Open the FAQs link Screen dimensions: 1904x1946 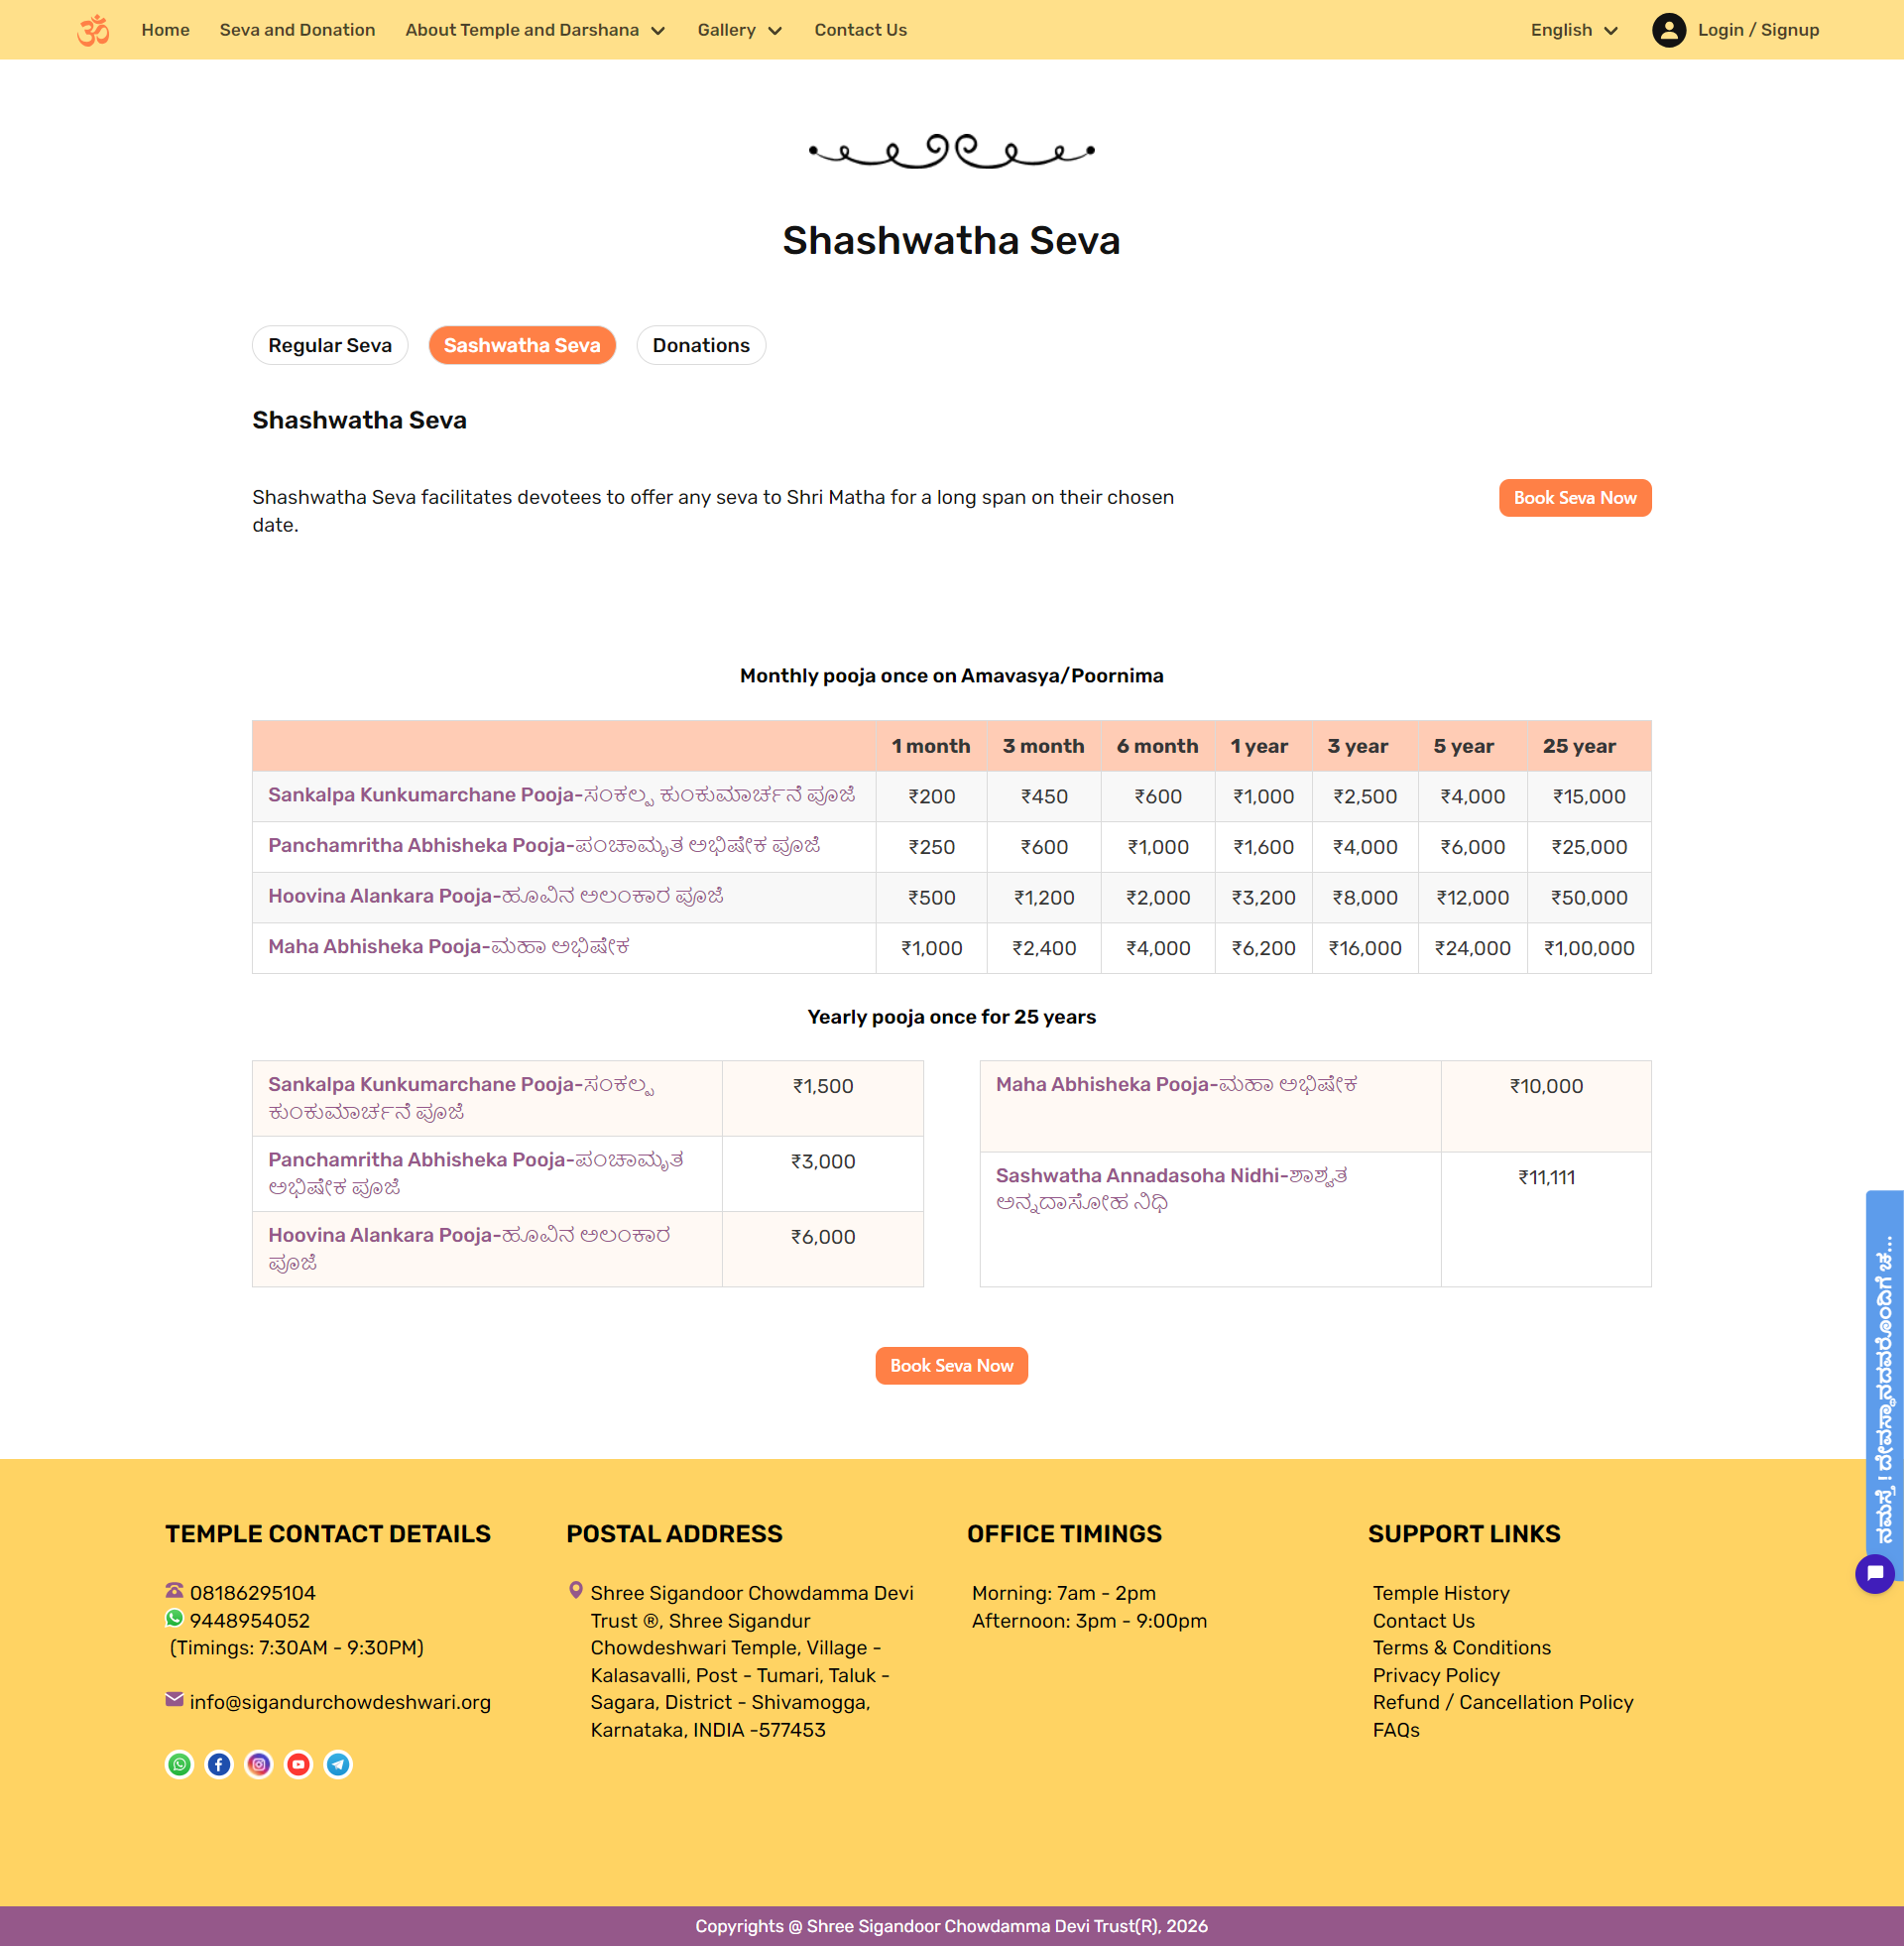coord(1396,1731)
